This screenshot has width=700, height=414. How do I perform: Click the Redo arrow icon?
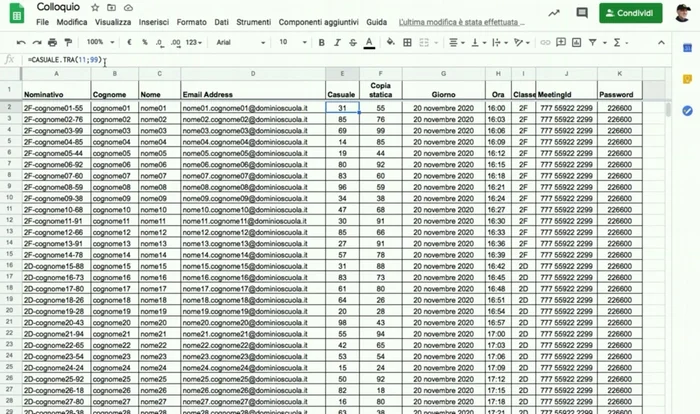pyautogui.click(x=37, y=42)
